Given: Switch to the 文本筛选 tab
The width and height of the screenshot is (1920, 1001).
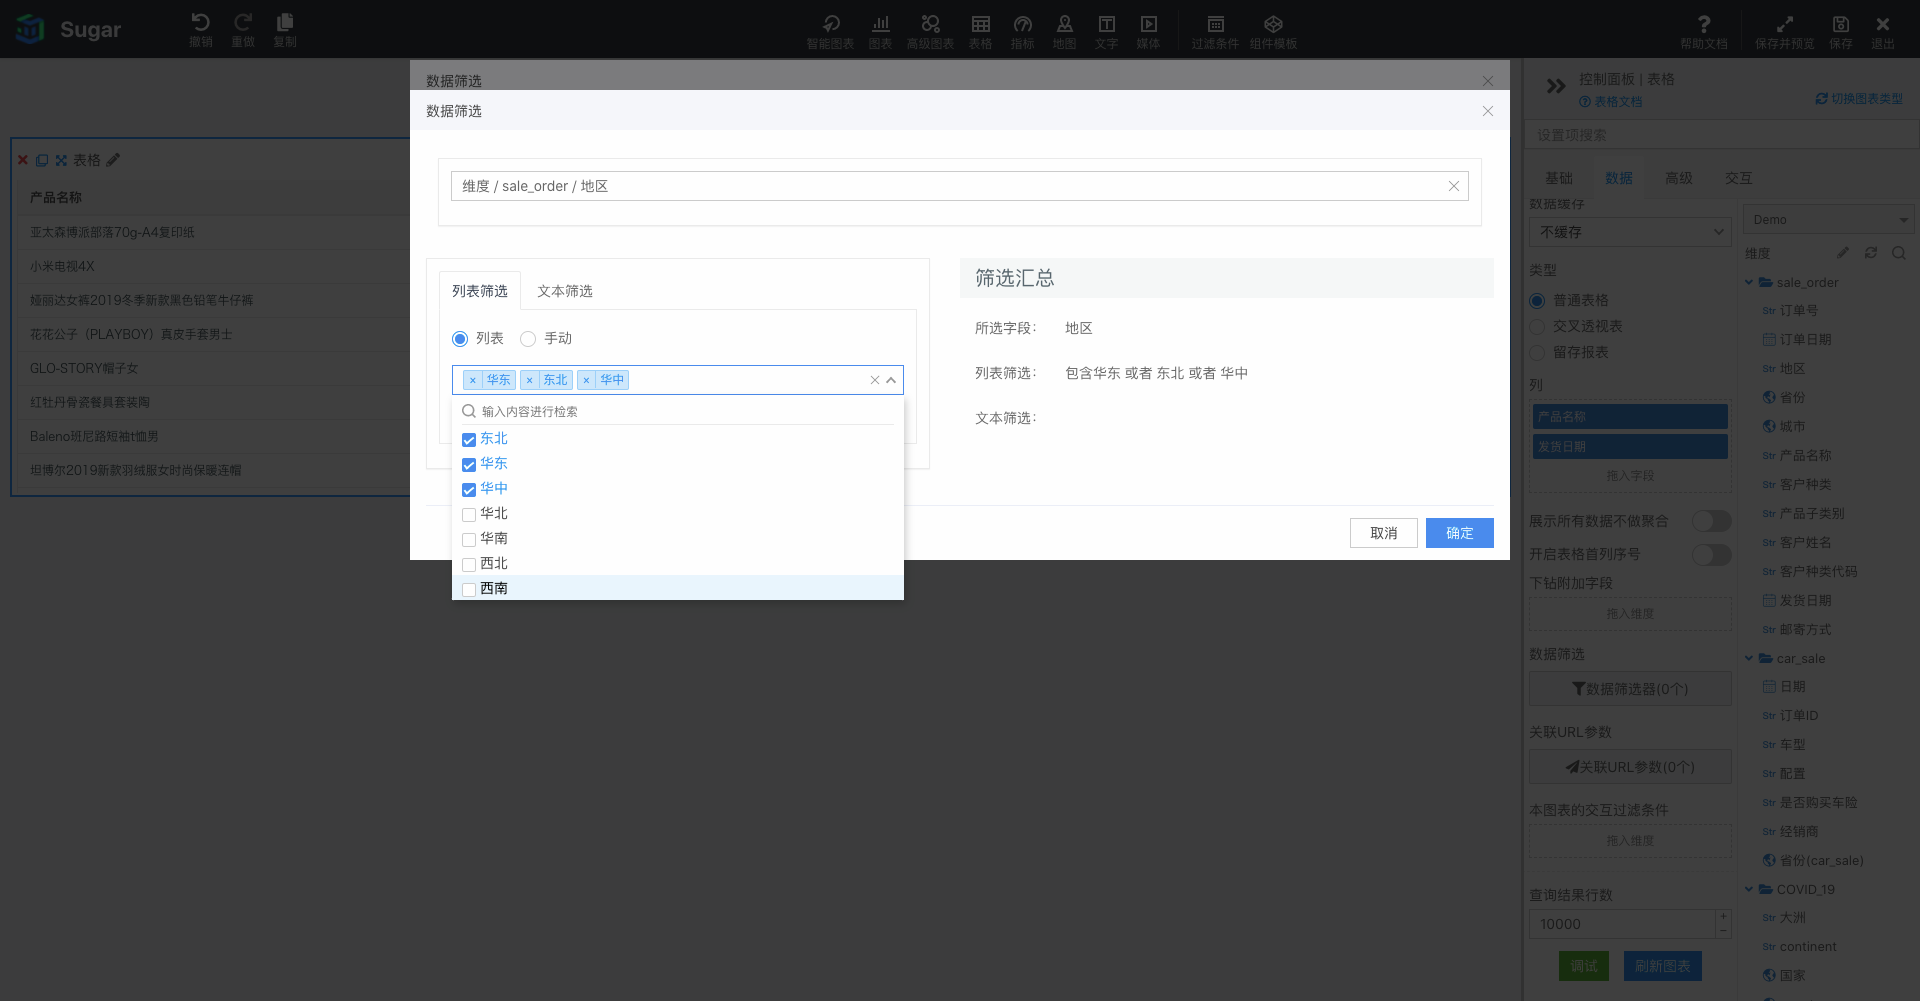Looking at the screenshot, I should 565,291.
